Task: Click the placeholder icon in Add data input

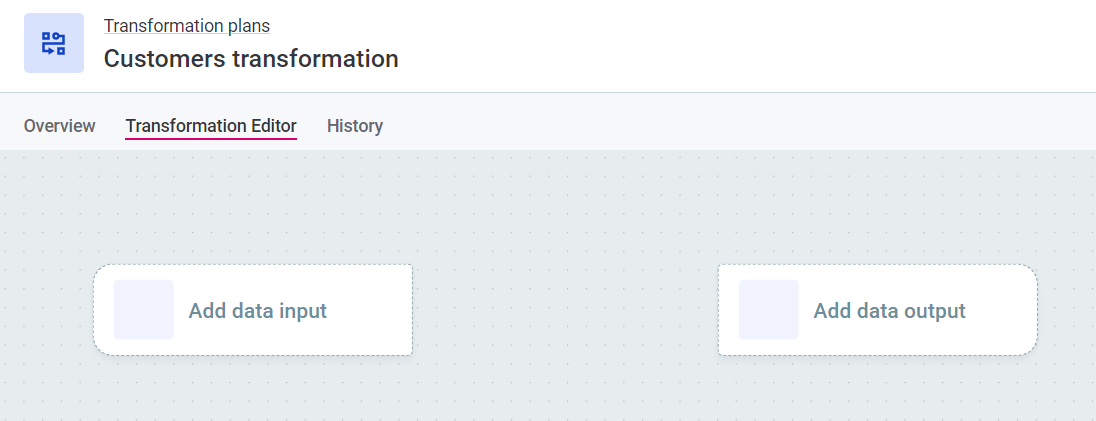Action: click(x=144, y=310)
